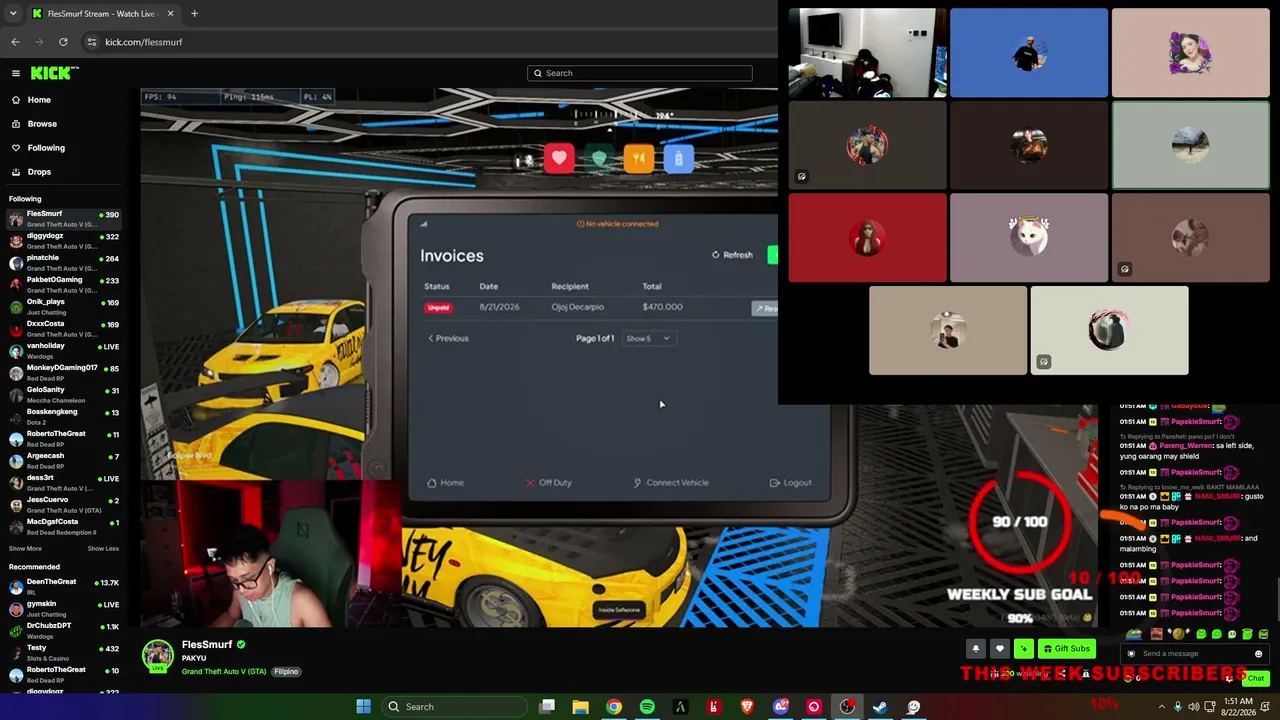The height and width of the screenshot is (720, 1280).
Task: Collapse the Following list with Show Less
Action: point(103,548)
